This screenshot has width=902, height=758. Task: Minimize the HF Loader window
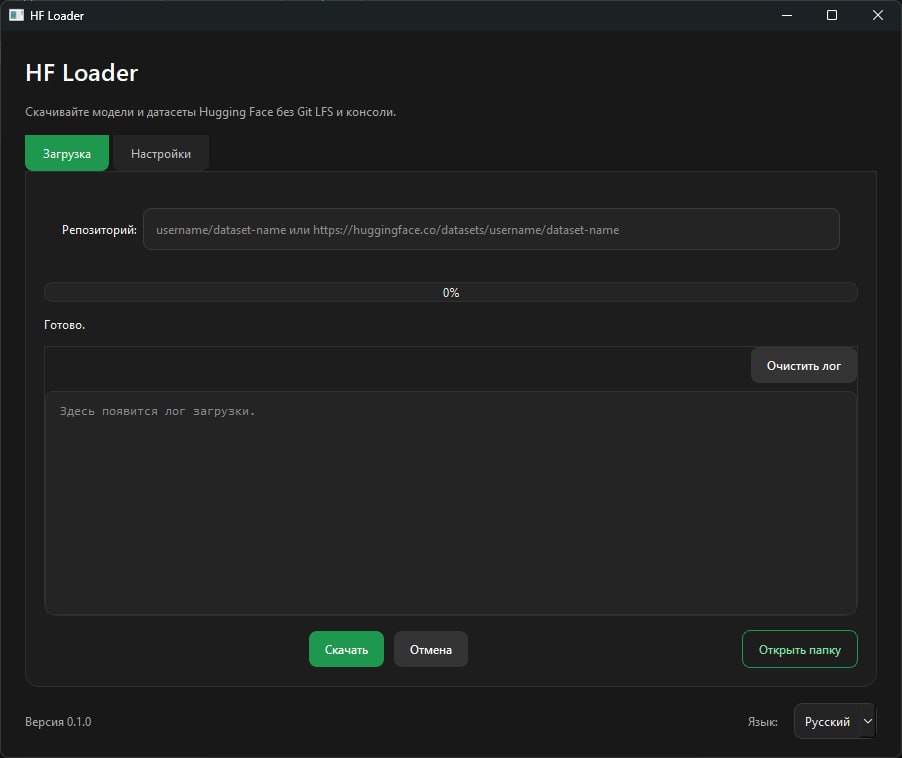coord(787,15)
